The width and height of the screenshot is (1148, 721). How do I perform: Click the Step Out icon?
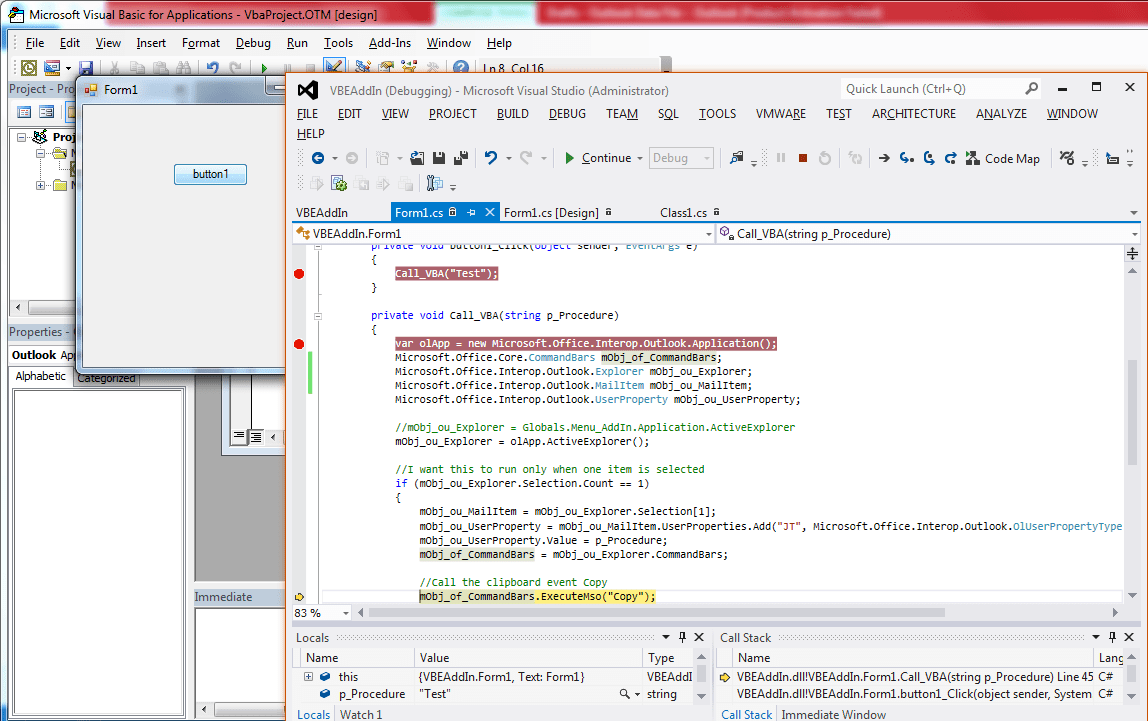click(x=950, y=158)
